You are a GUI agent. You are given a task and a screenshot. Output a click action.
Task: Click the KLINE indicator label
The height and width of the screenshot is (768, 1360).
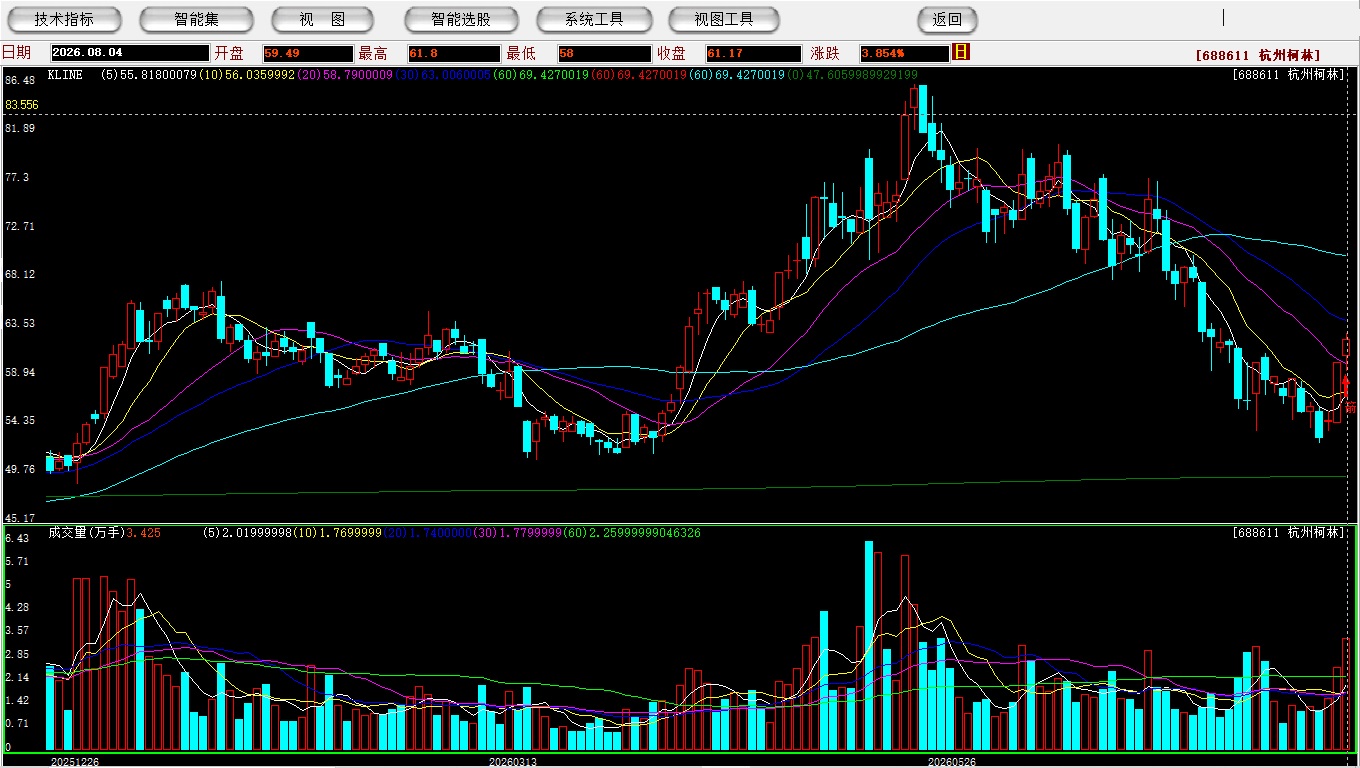(65, 75)
